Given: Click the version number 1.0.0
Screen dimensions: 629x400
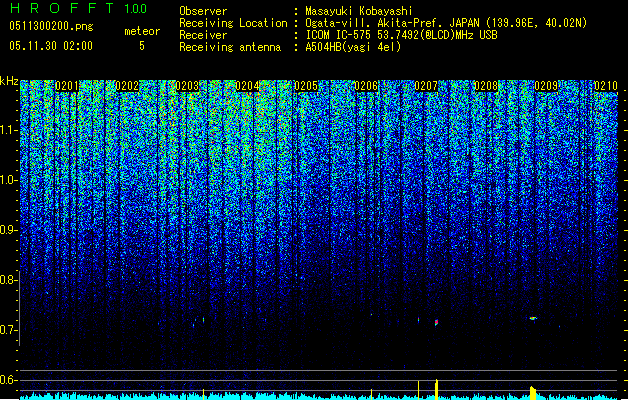Looking at the screenshot, I should coord(135,8).
